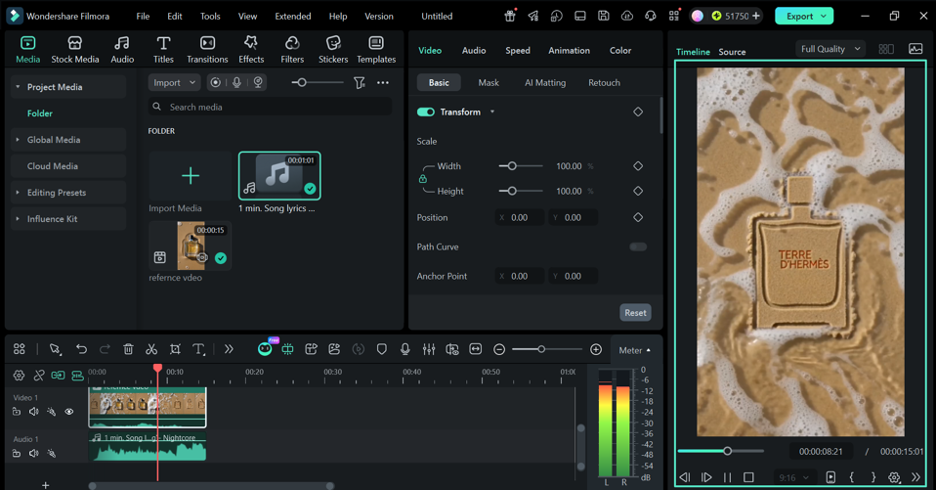Switch preview to Source

(732, 52)
